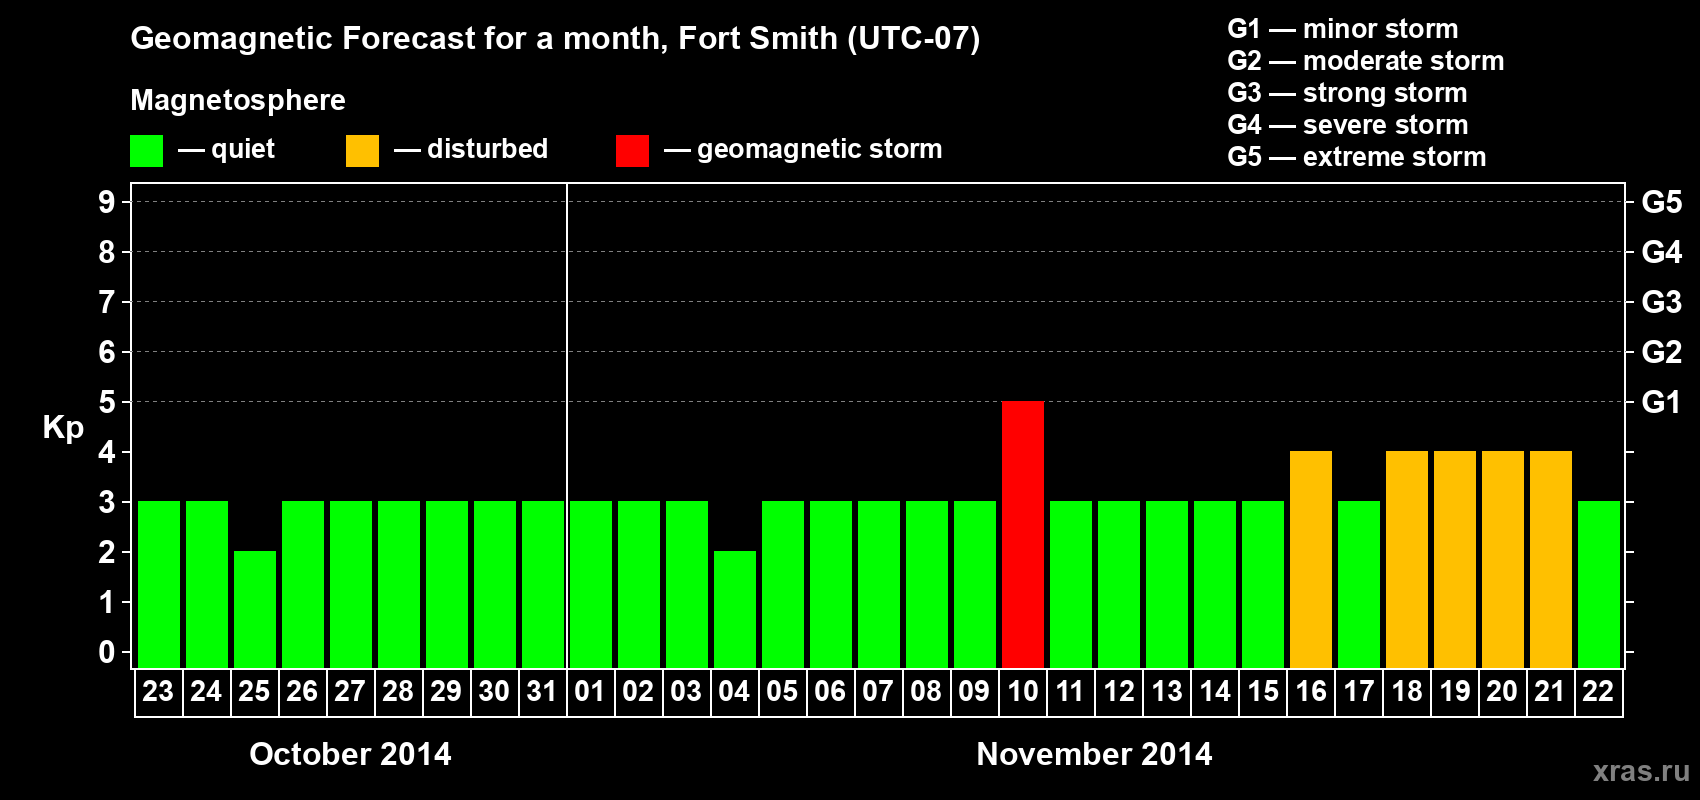Click the date label 13 on the axis

pos(1167,692)
